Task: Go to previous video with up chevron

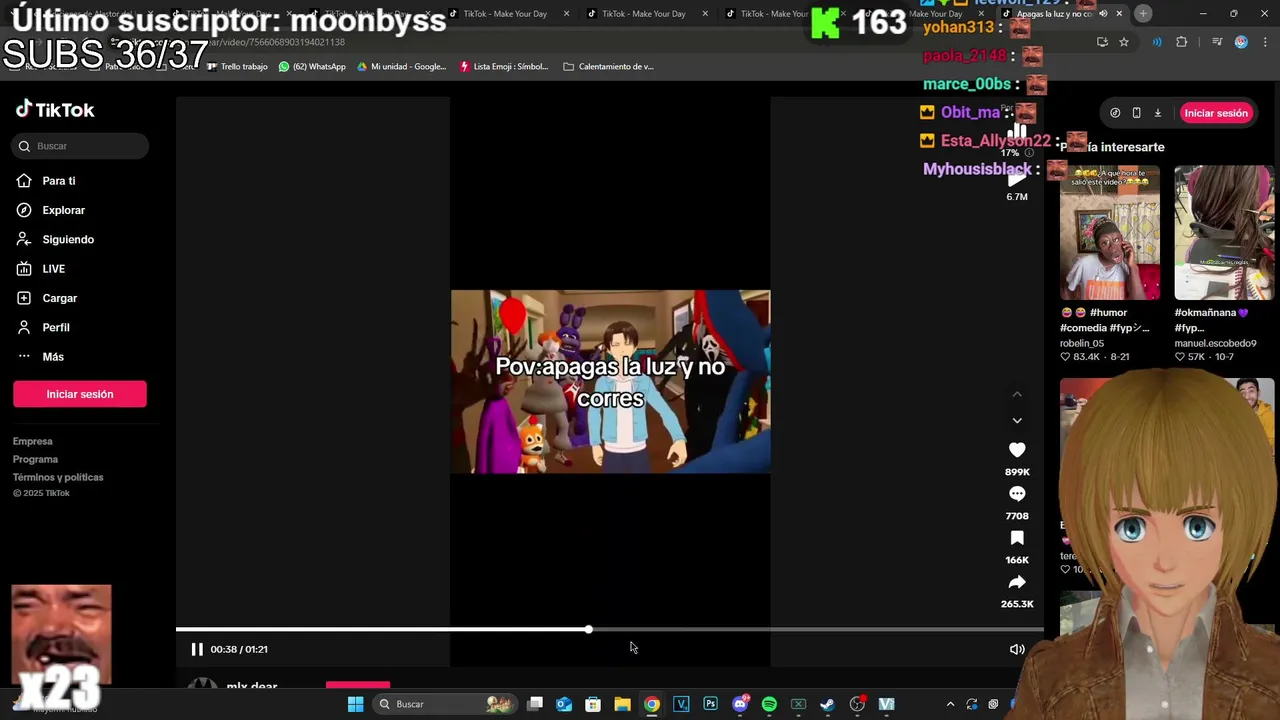Action: (1017, 394)
